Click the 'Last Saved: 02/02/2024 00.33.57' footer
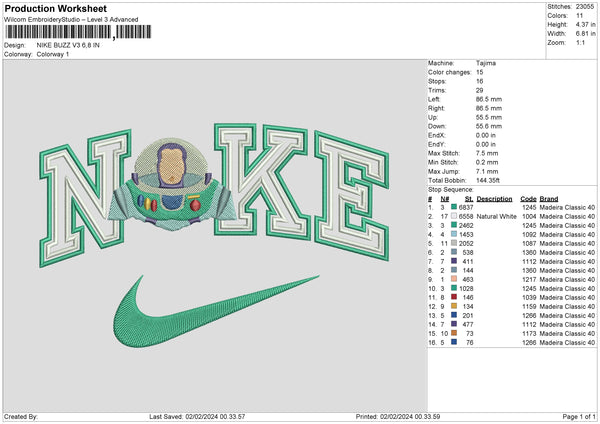This screenshot has width=600, height=424. coord(197,416)
